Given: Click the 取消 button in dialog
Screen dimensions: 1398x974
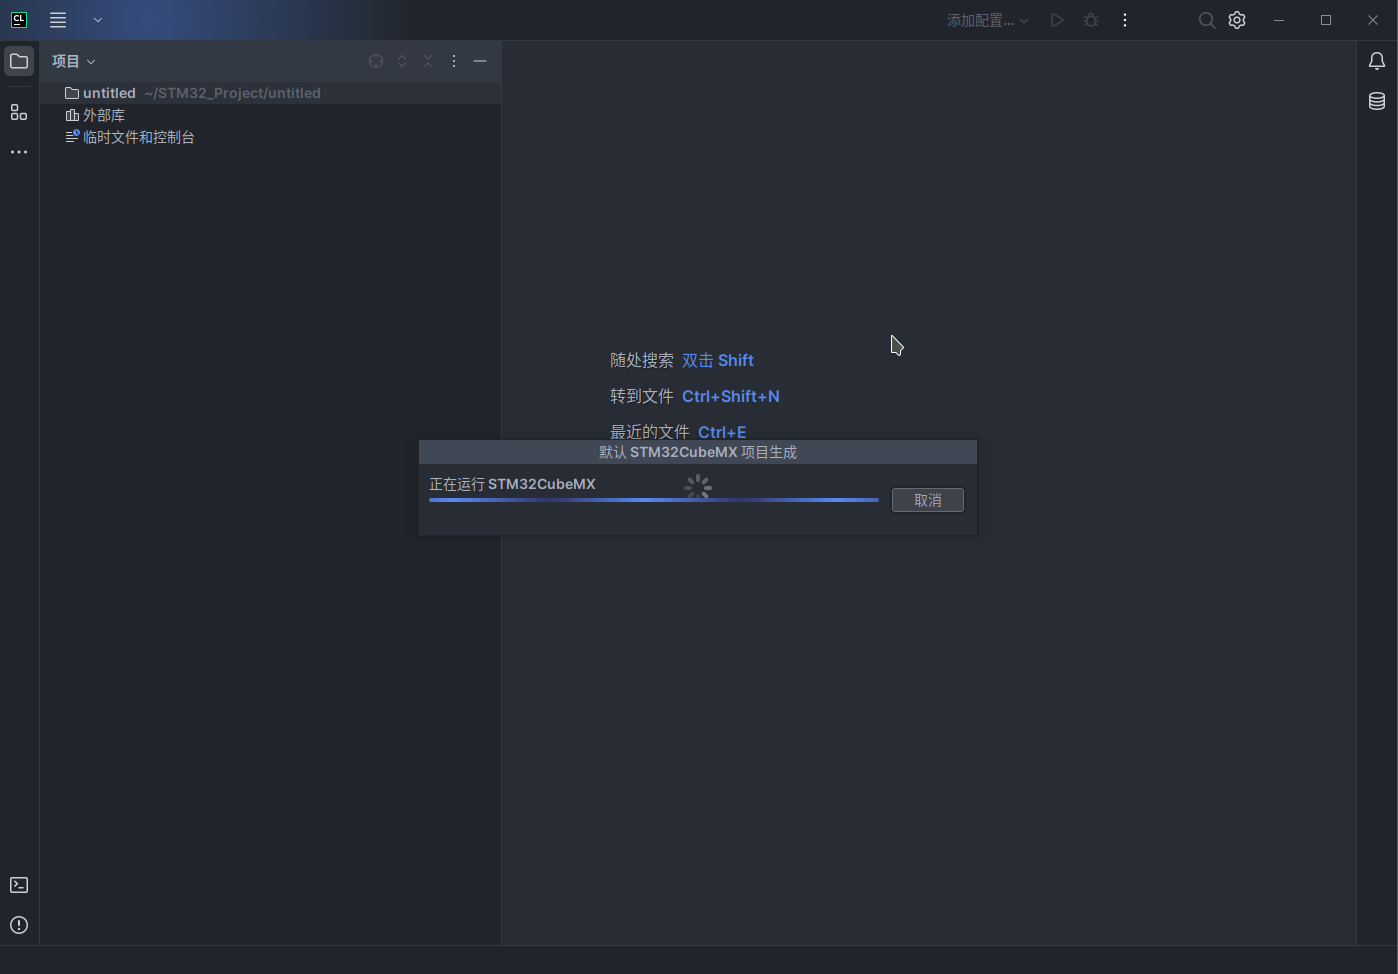Looking at the screenshot, I should coord(928,500).
